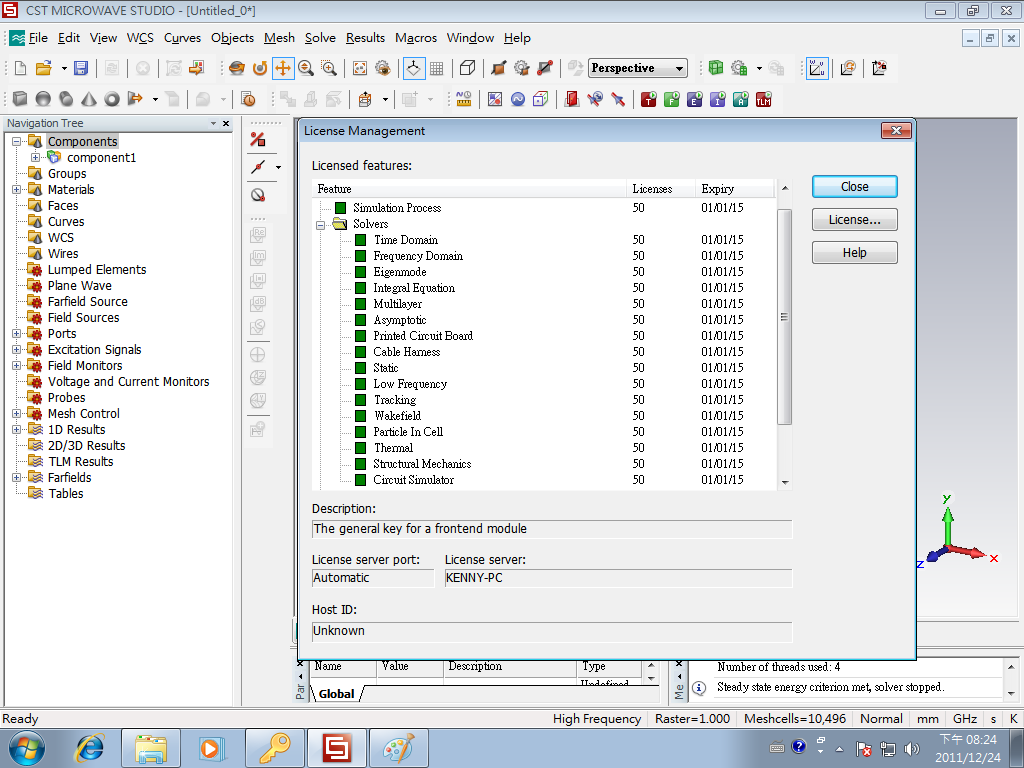Screen dimensions: 1024x768
Task: Click the pick tool with red square
Action: click(258, 139)
